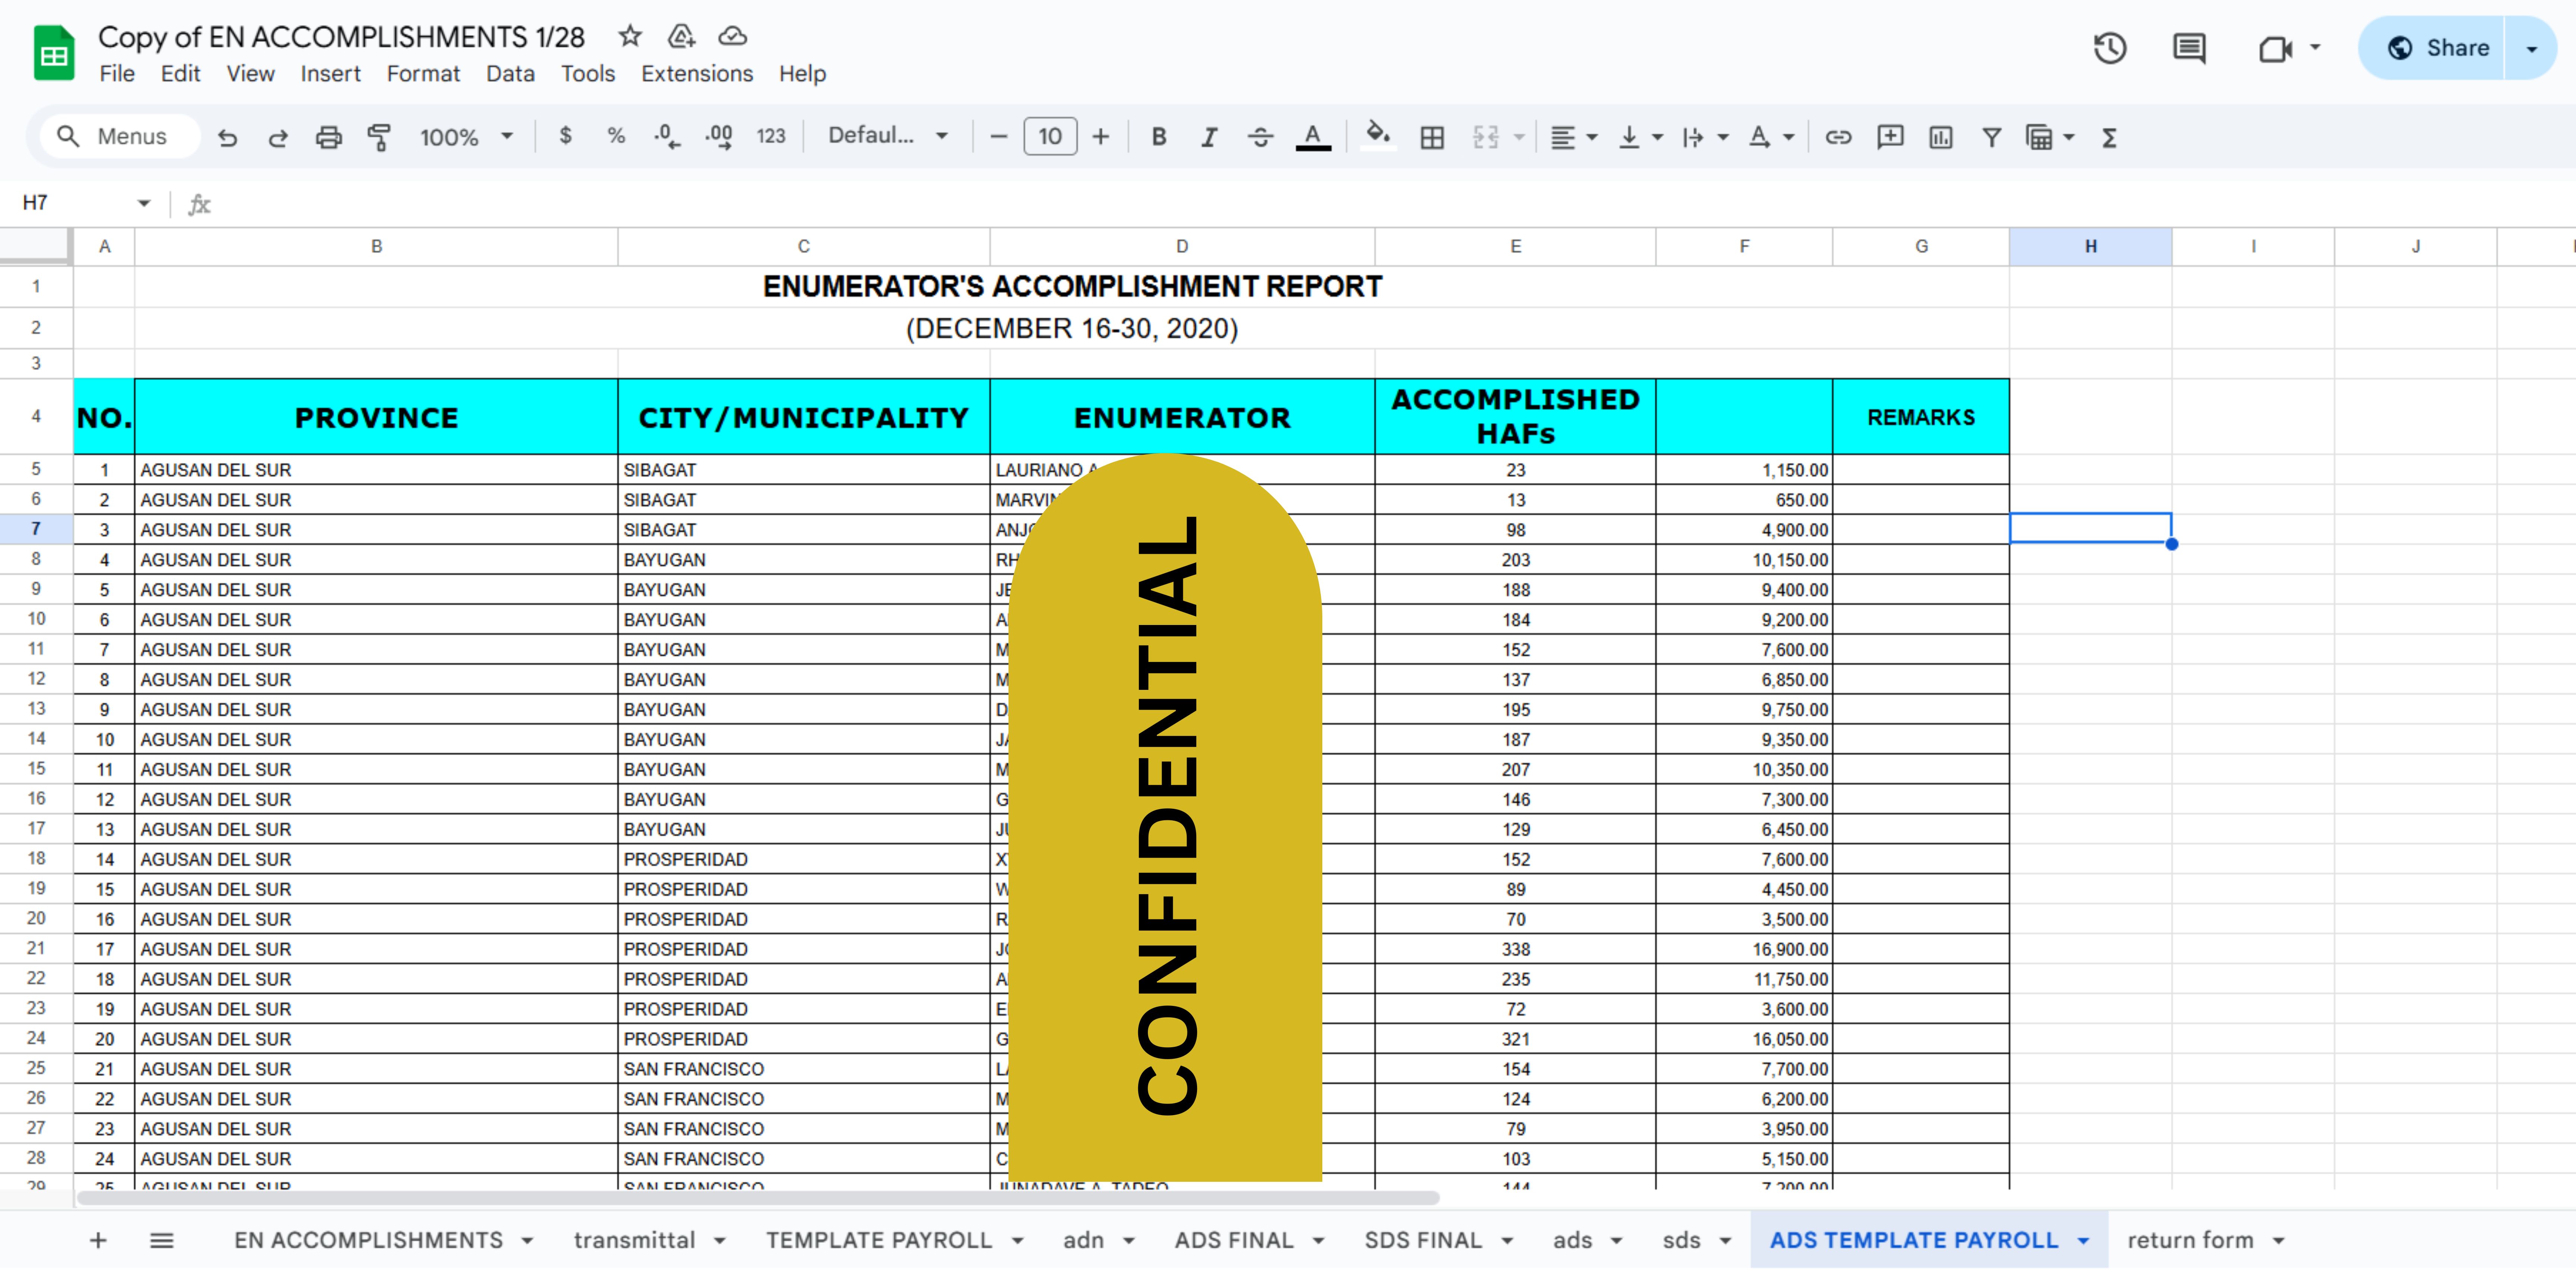
Task: Expand filter views dropdown
Action: coord(2069,137)
